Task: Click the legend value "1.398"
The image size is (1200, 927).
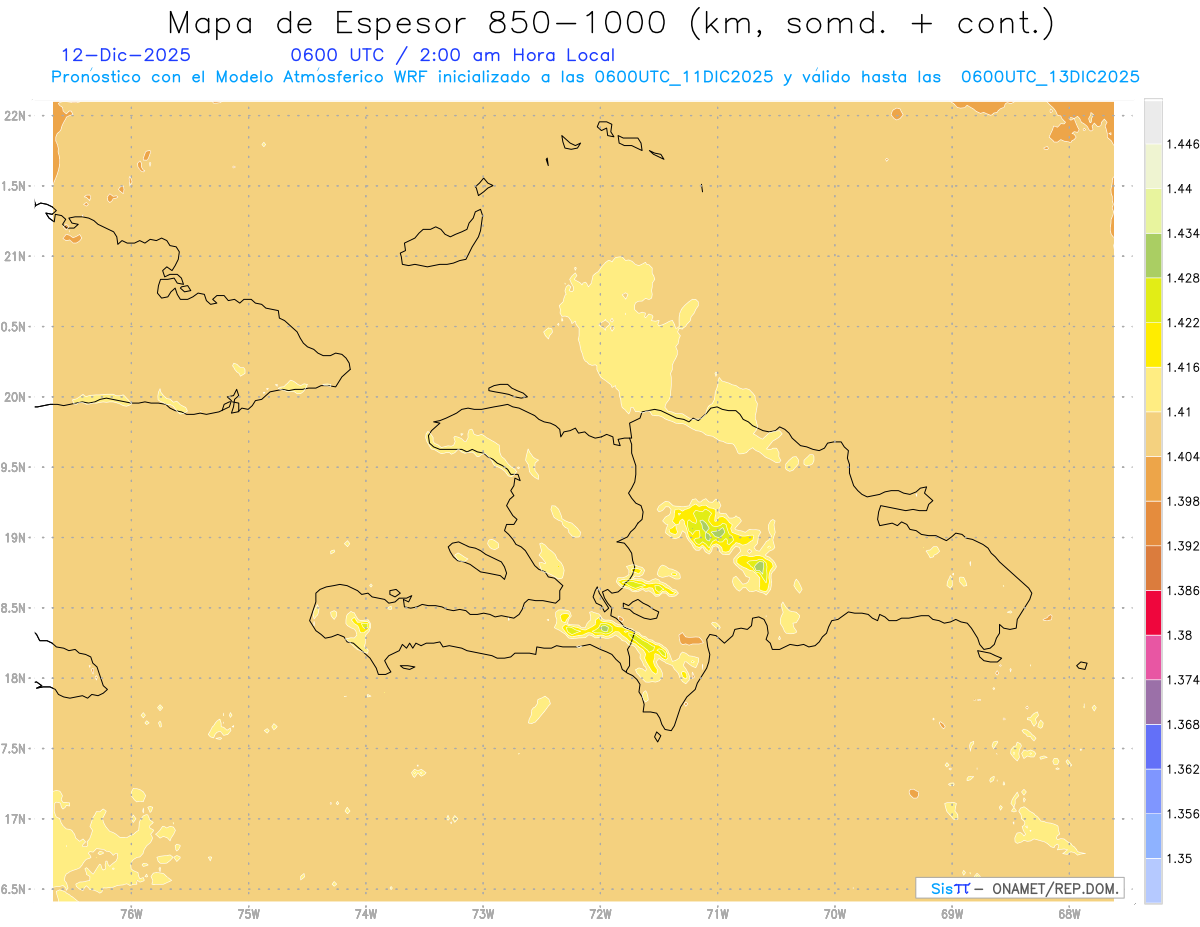Action: [x=1183, y=501]
